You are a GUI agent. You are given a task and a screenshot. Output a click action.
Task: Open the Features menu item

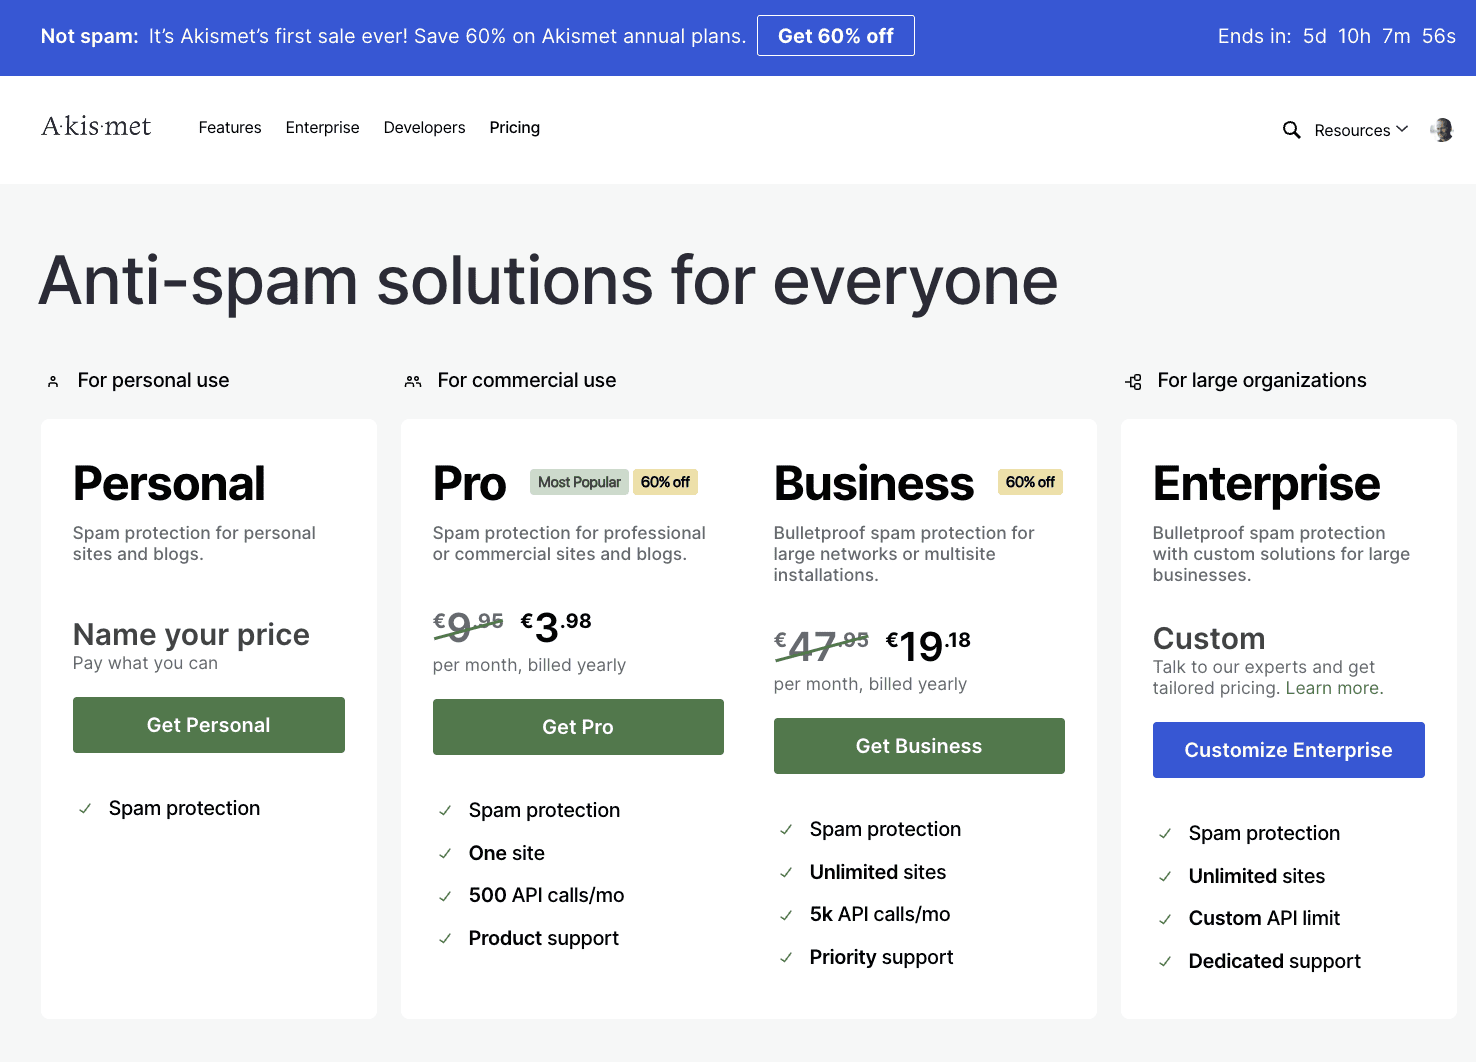[230, 127]
